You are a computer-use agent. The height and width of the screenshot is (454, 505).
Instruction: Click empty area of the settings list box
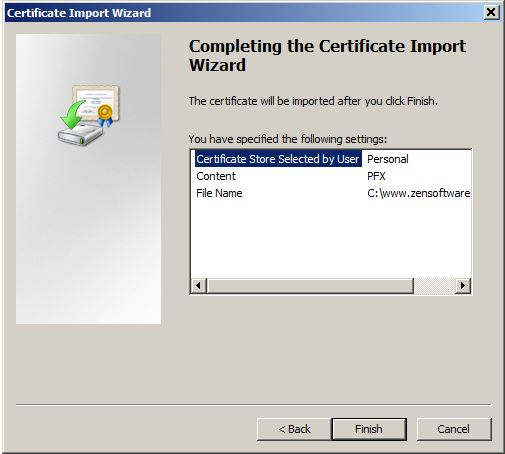coord(331,240)
